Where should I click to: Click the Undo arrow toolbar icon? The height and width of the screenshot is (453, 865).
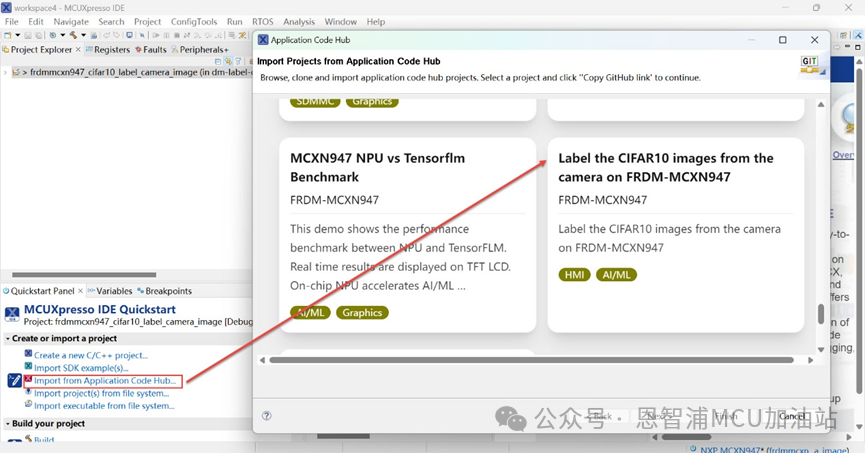(106, 35)
